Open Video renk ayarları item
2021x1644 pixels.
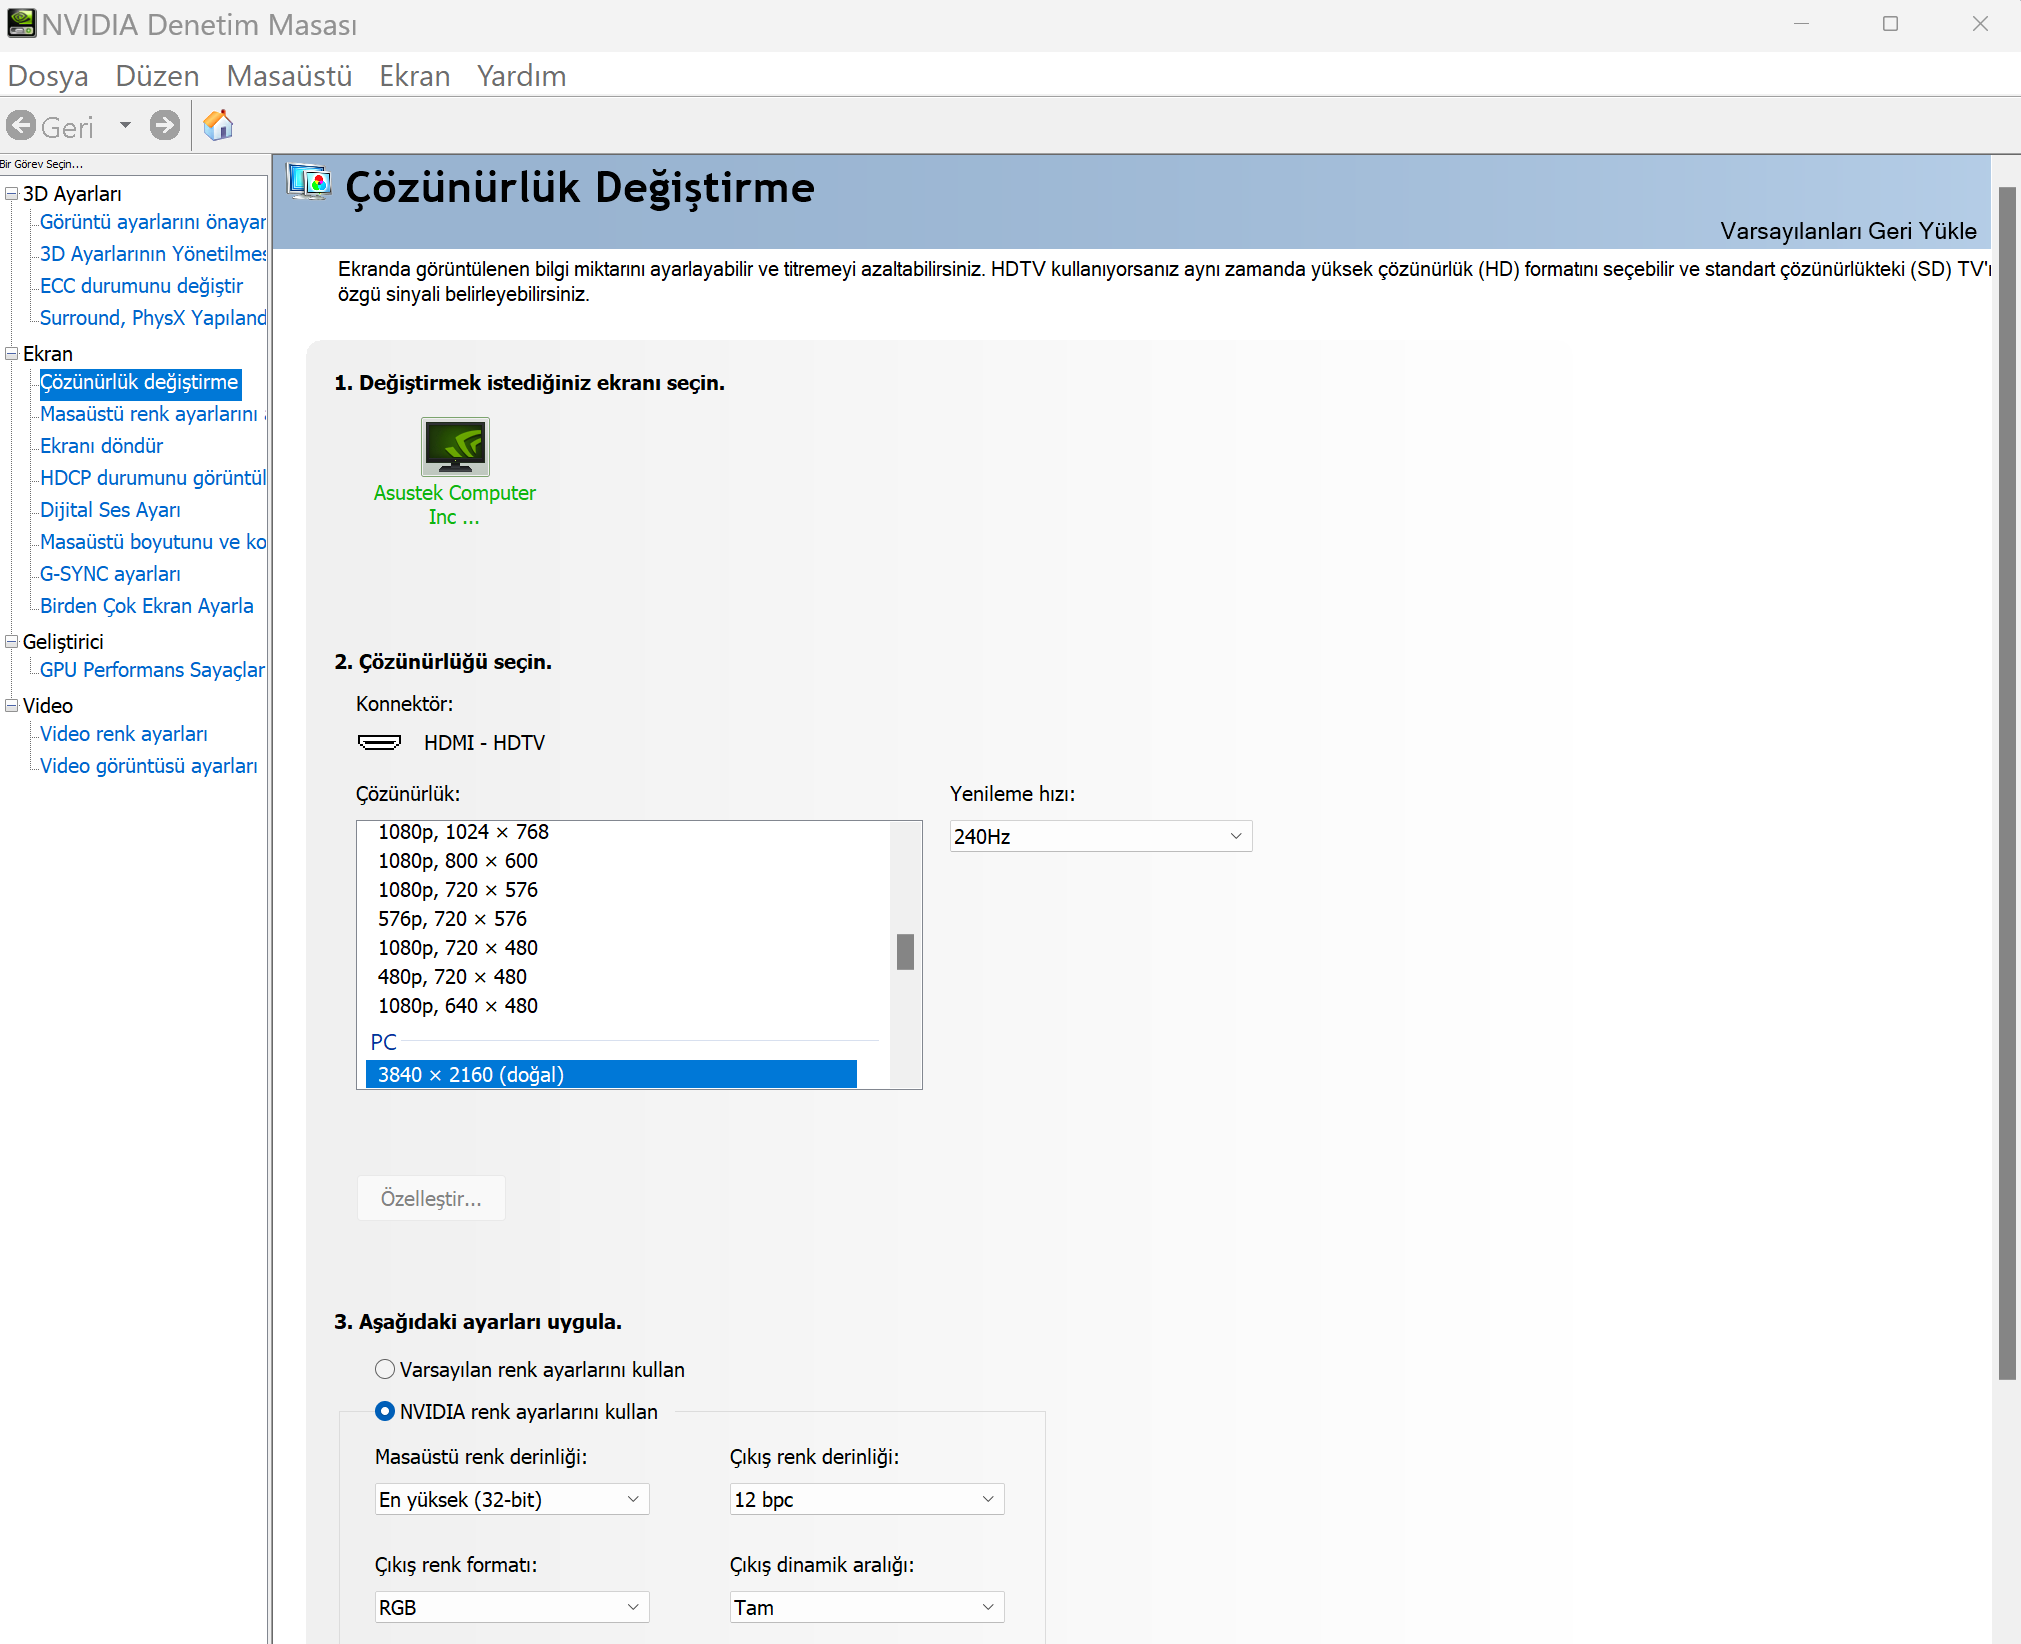tap(124, 734)
